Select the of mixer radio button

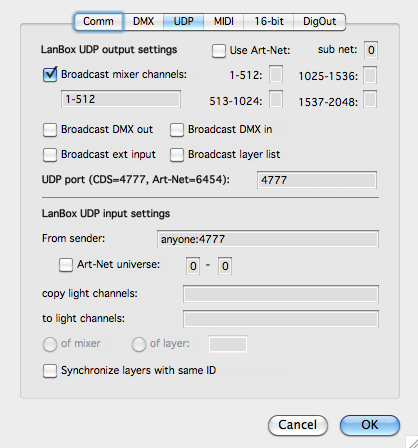click(x=50, y=344)
